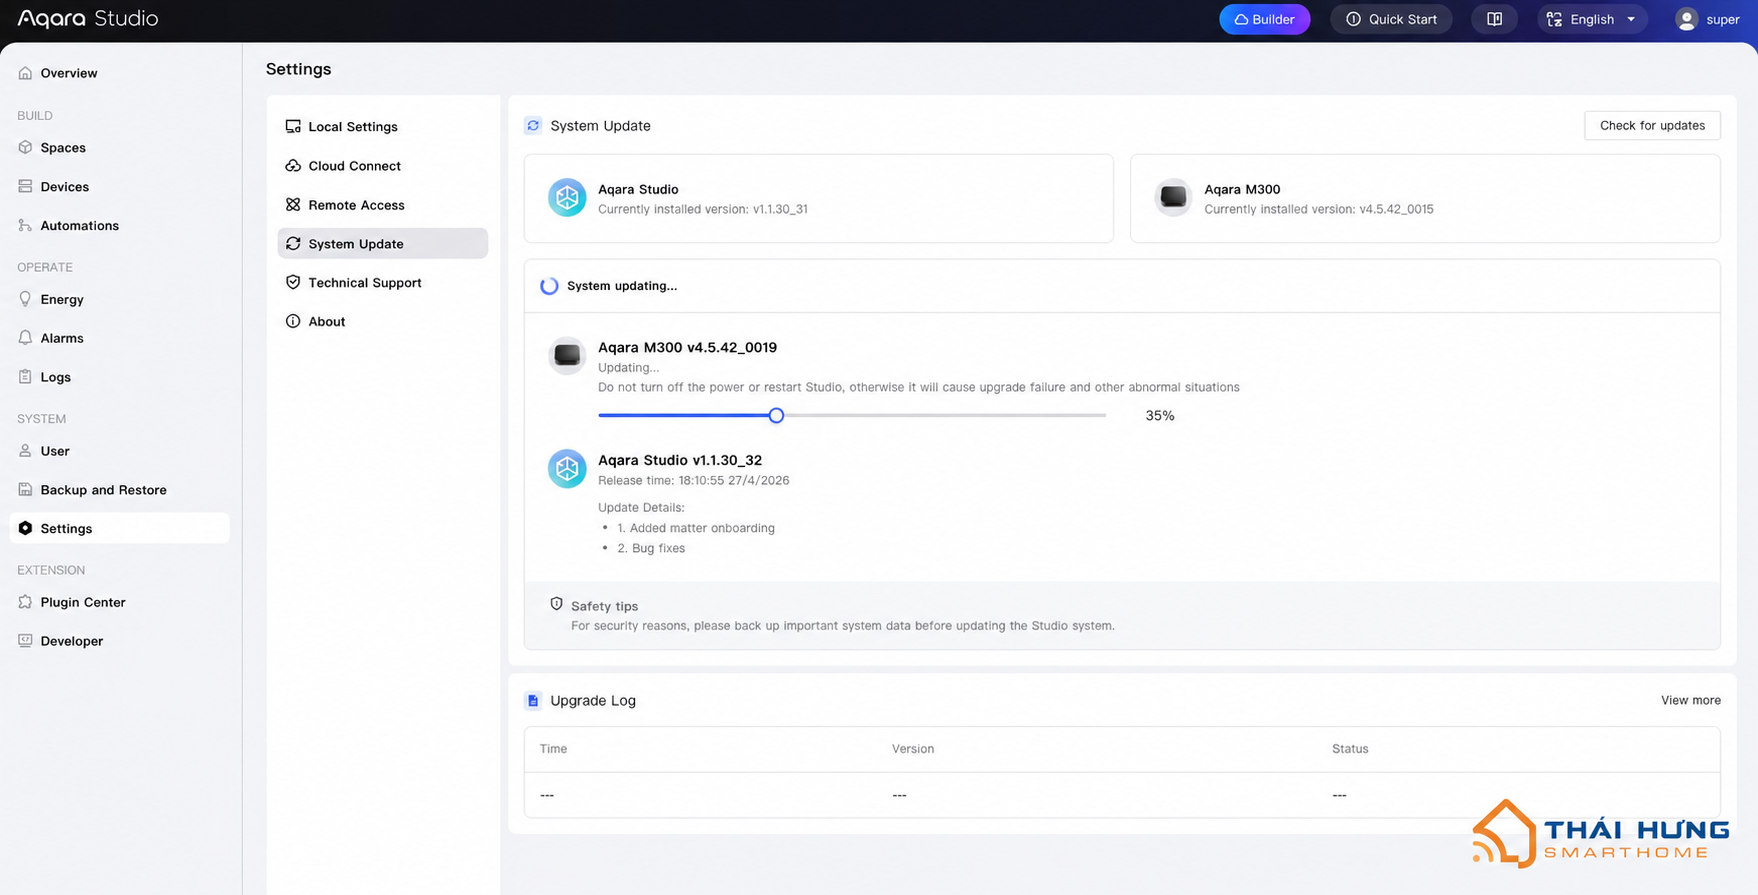Open View more upgrade log link
Image resolution: width=1758 pixels, height=895 pixels.
1690,701
